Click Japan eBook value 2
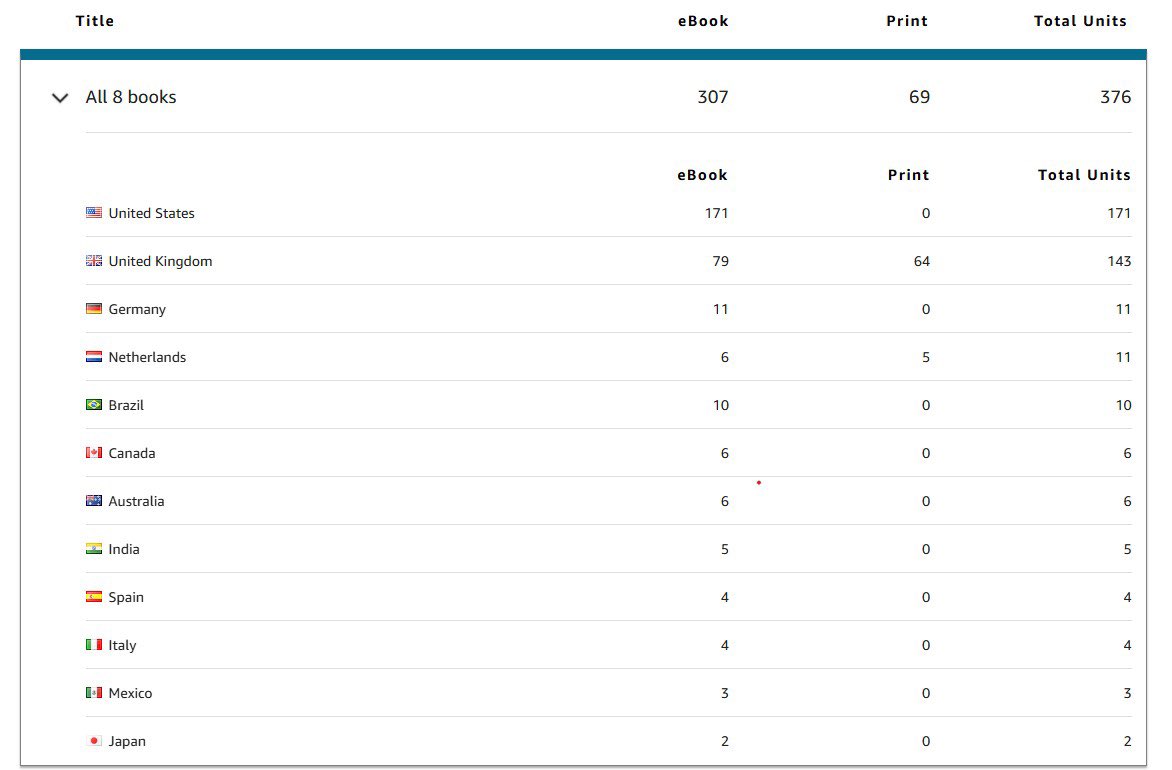1172x770 pixels. pos(724,741)
